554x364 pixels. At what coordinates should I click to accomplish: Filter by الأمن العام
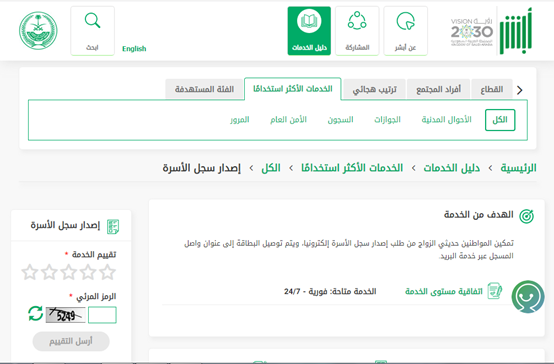pos(288,120)
